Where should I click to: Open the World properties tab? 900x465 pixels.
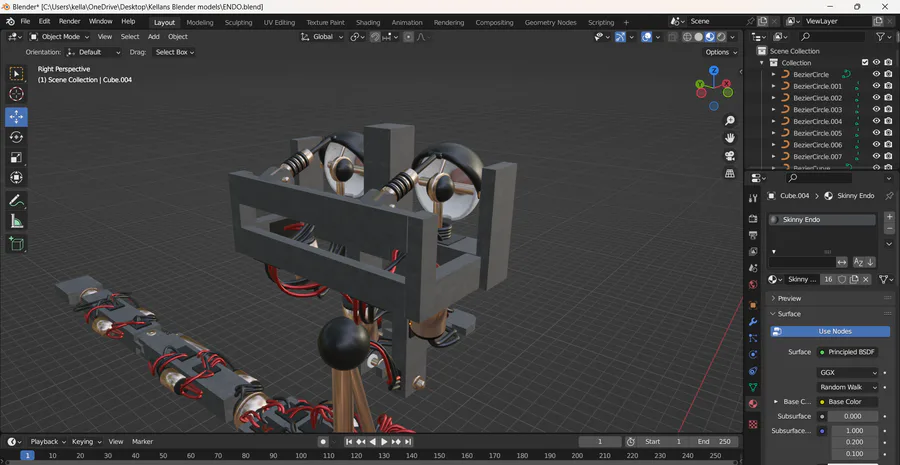[753, 284]
